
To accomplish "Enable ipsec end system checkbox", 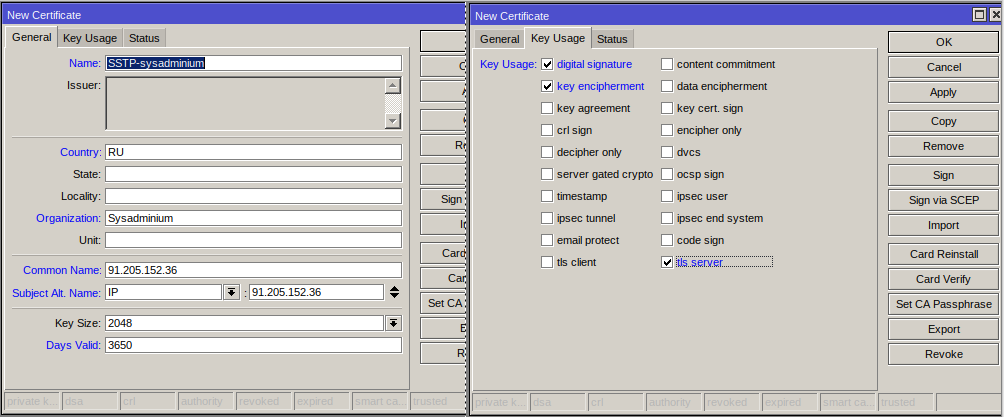I will [x=667, y=218].
